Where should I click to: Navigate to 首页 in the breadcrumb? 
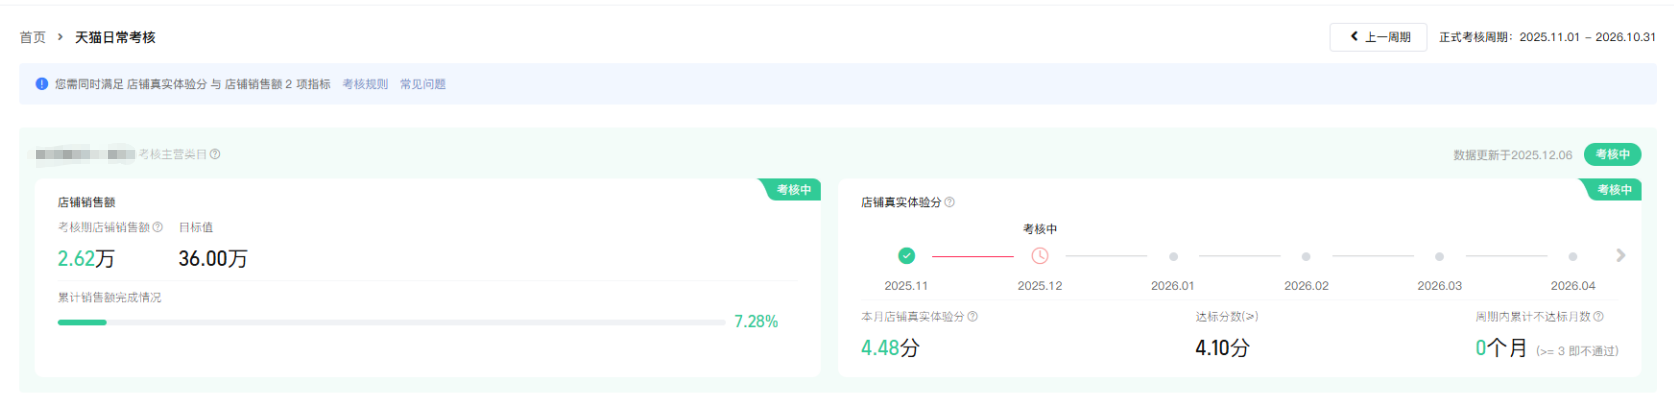(x=33, y=37)
